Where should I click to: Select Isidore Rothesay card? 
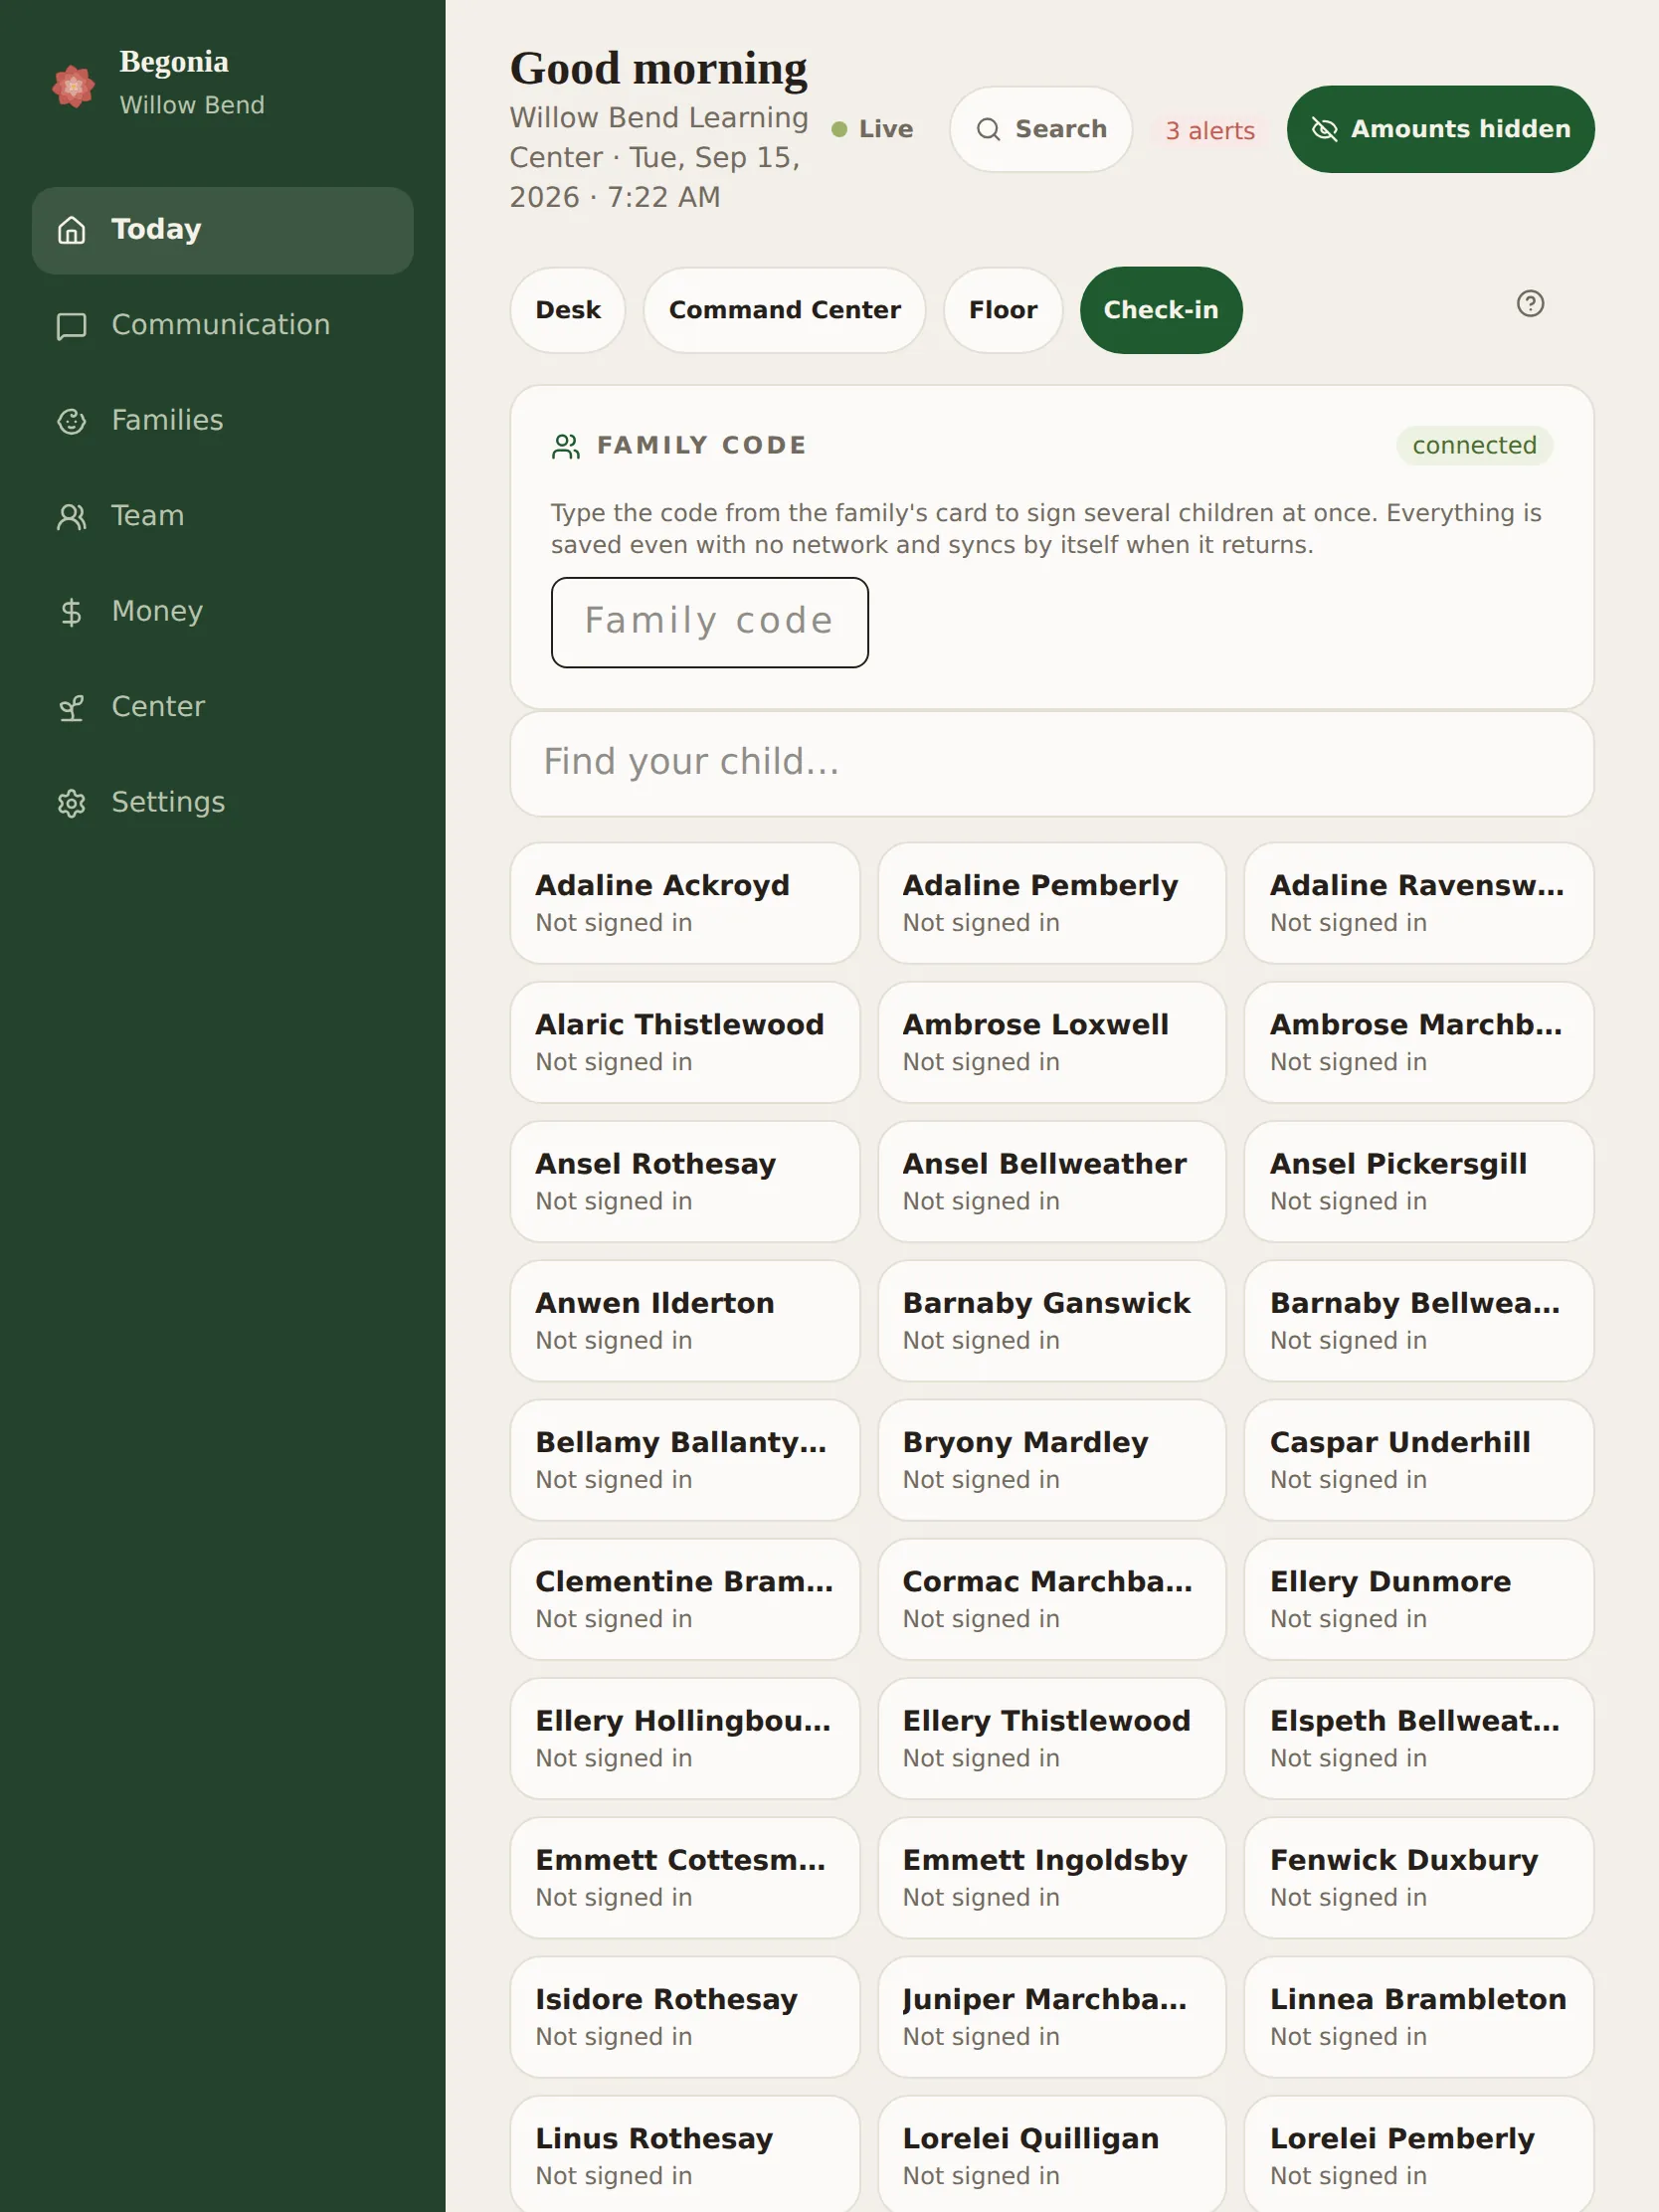click(685, 2017)
